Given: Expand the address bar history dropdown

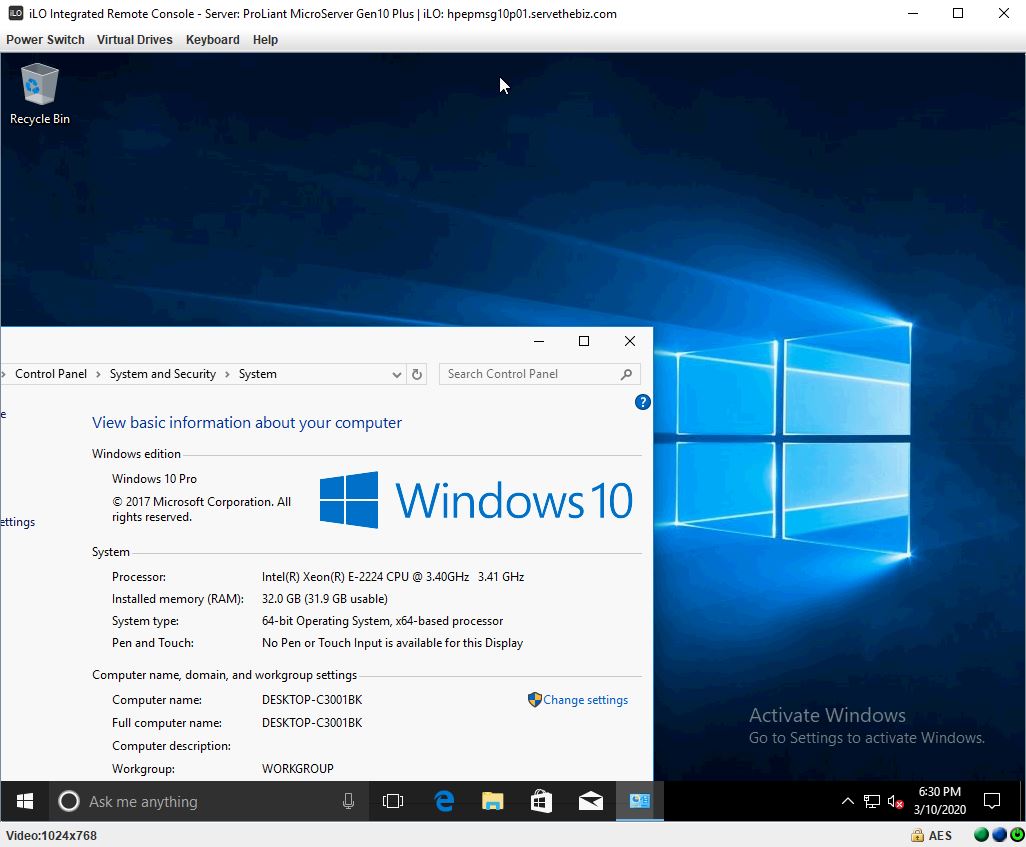Looking at the screenshot, I should (x=397, y=374).
